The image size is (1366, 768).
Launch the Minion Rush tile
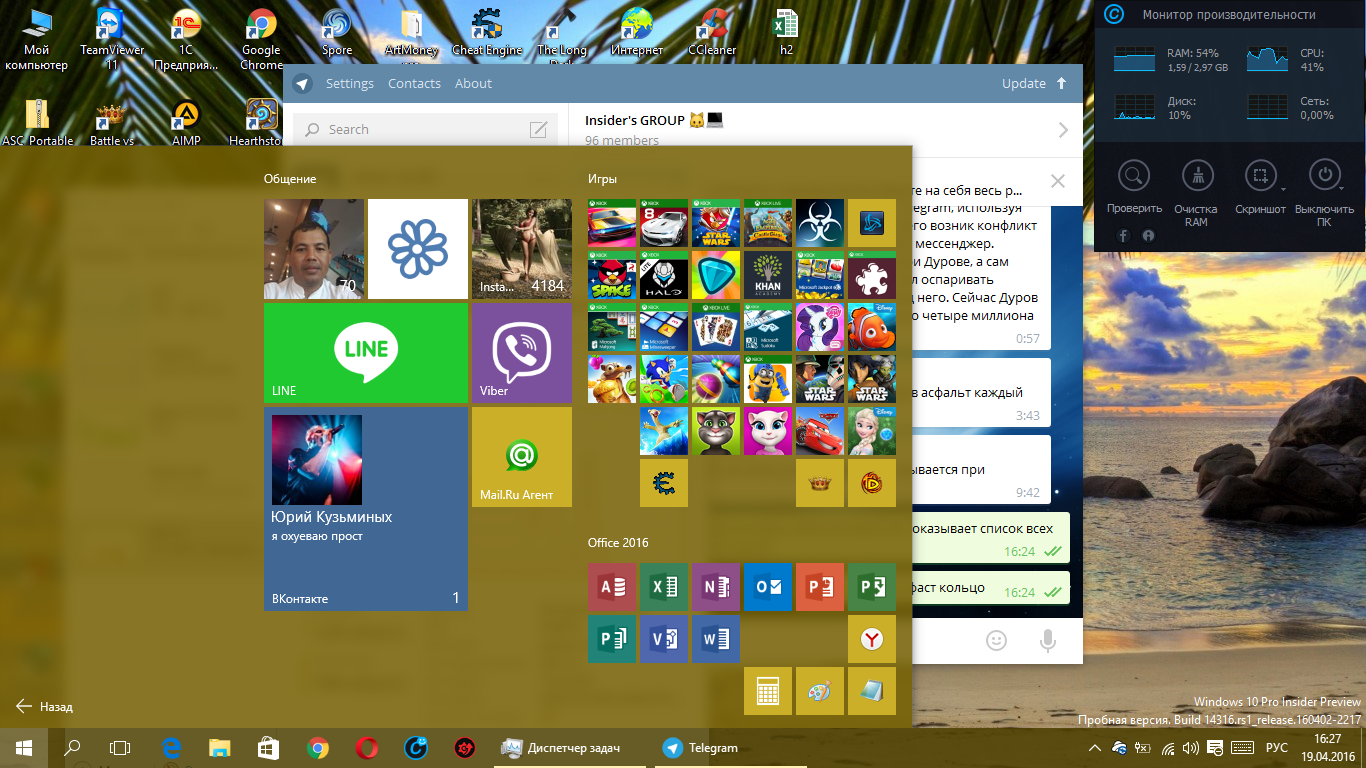(x=768, y=379)
